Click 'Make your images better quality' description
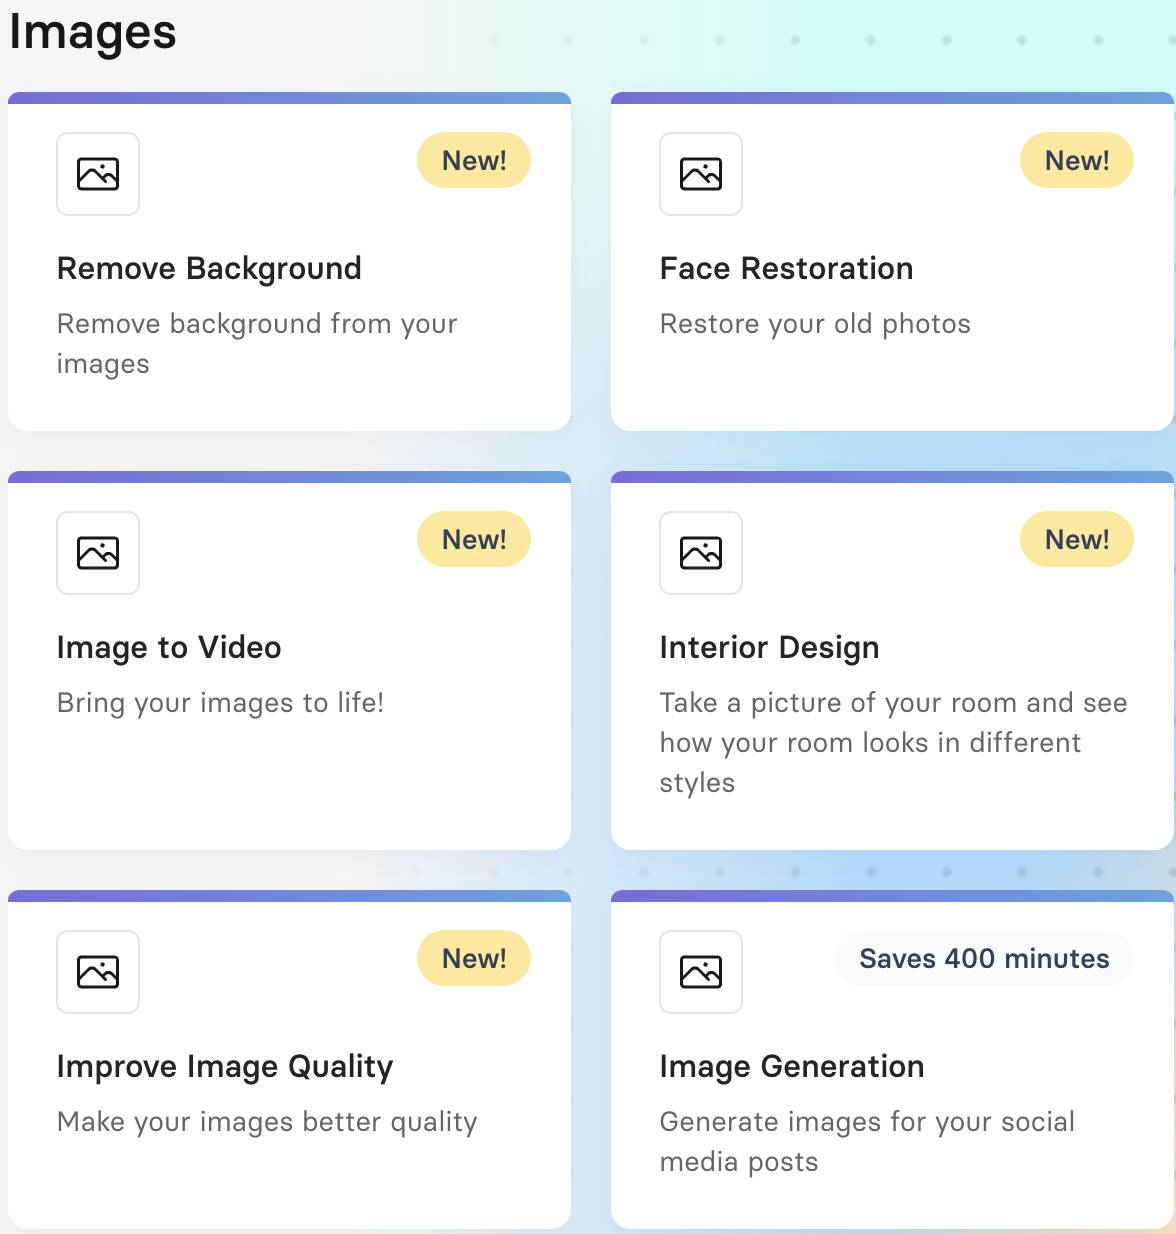This screenshot has height=1234, width=1176. [267, 1122]
